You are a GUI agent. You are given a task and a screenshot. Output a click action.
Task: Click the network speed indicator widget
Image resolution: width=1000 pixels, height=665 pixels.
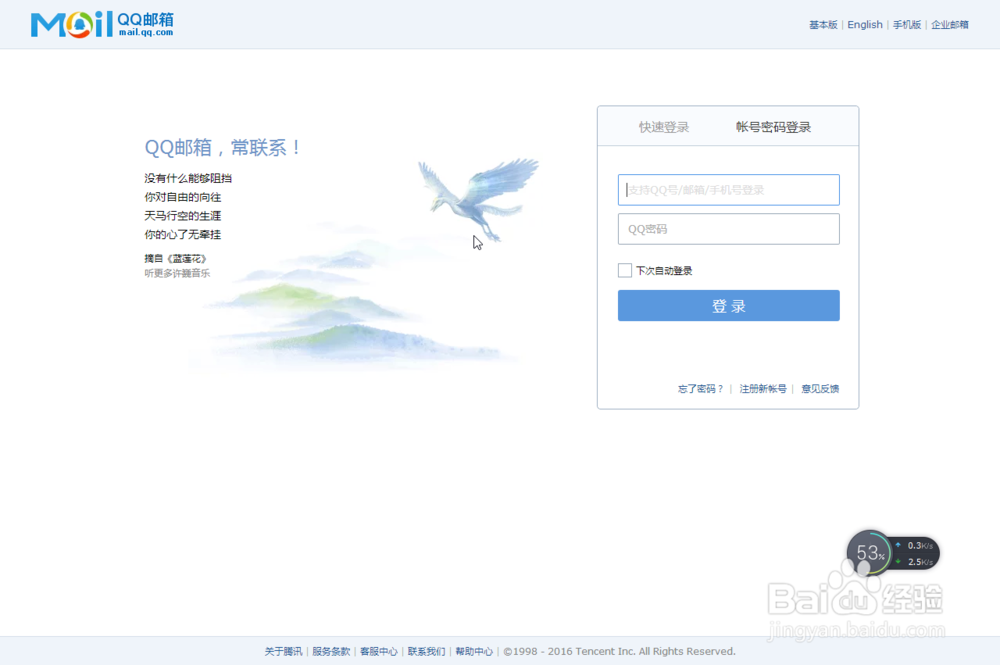coord(915,553)
